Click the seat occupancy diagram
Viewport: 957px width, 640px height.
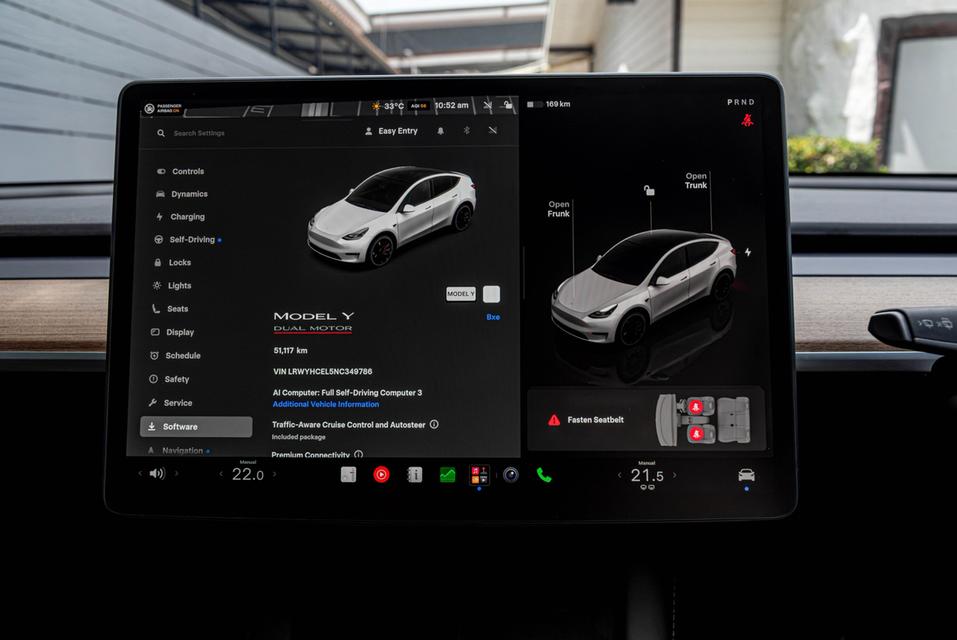(x=703, y=419)
